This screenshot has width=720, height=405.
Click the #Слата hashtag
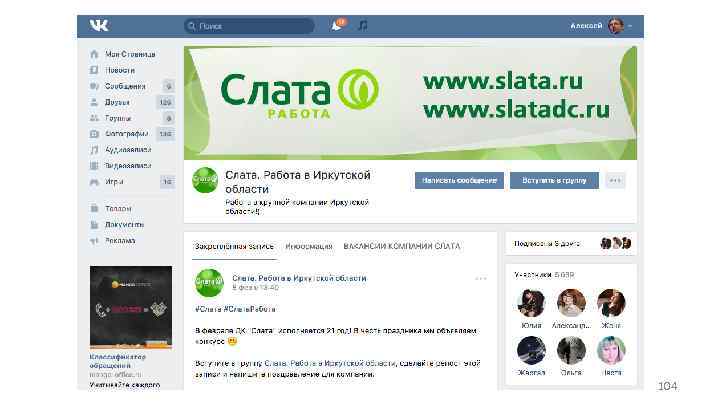point(208,309)
